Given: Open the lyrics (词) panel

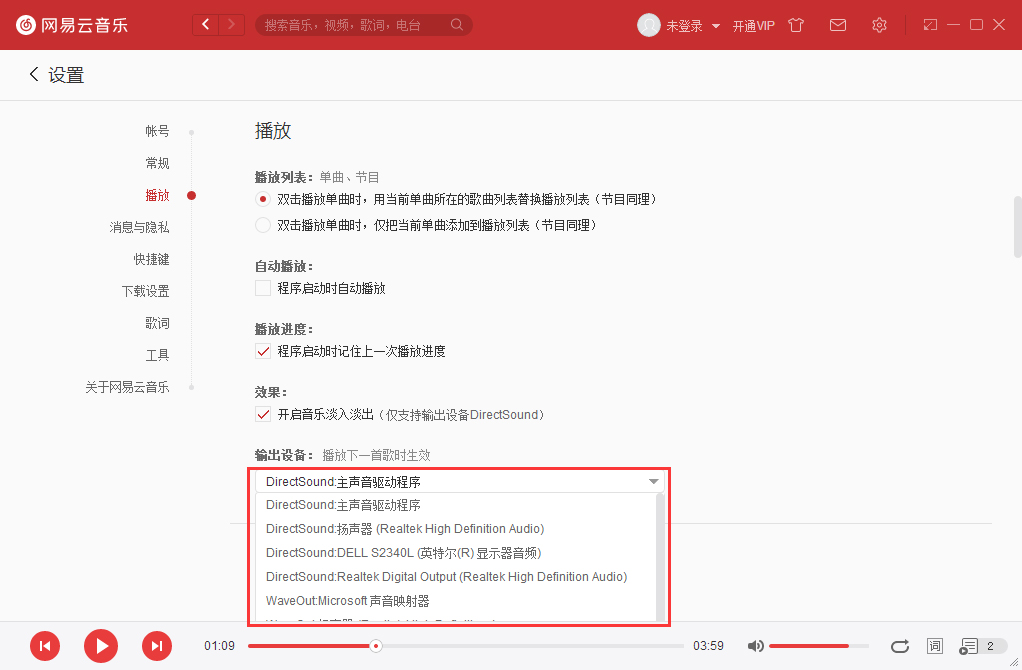Looking at the screenshot, I should [934, 646].
